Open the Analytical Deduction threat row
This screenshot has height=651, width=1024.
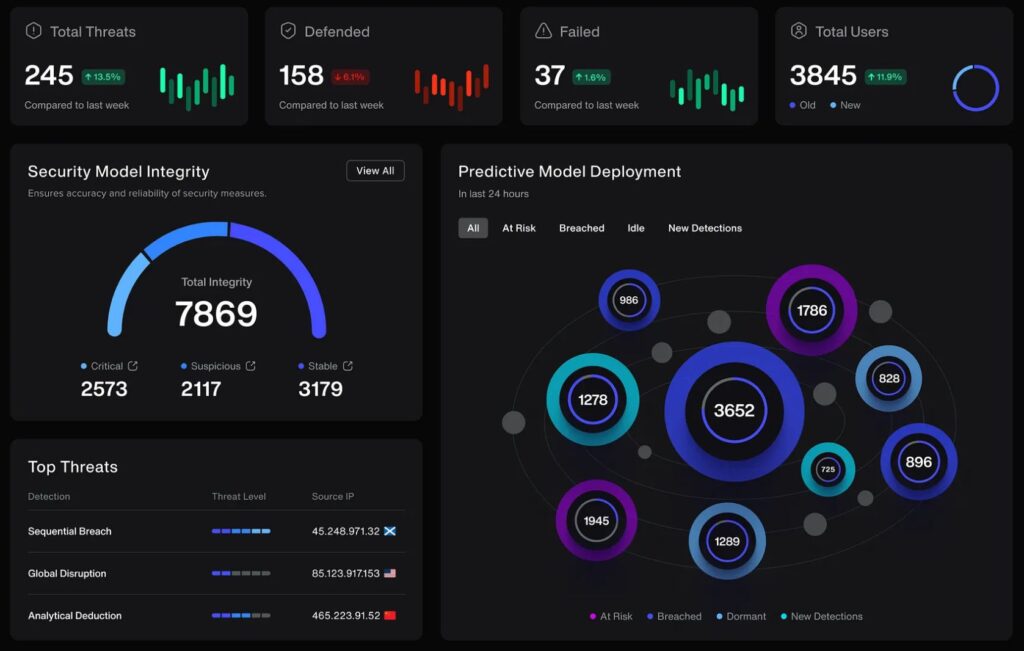coord(75,615)
